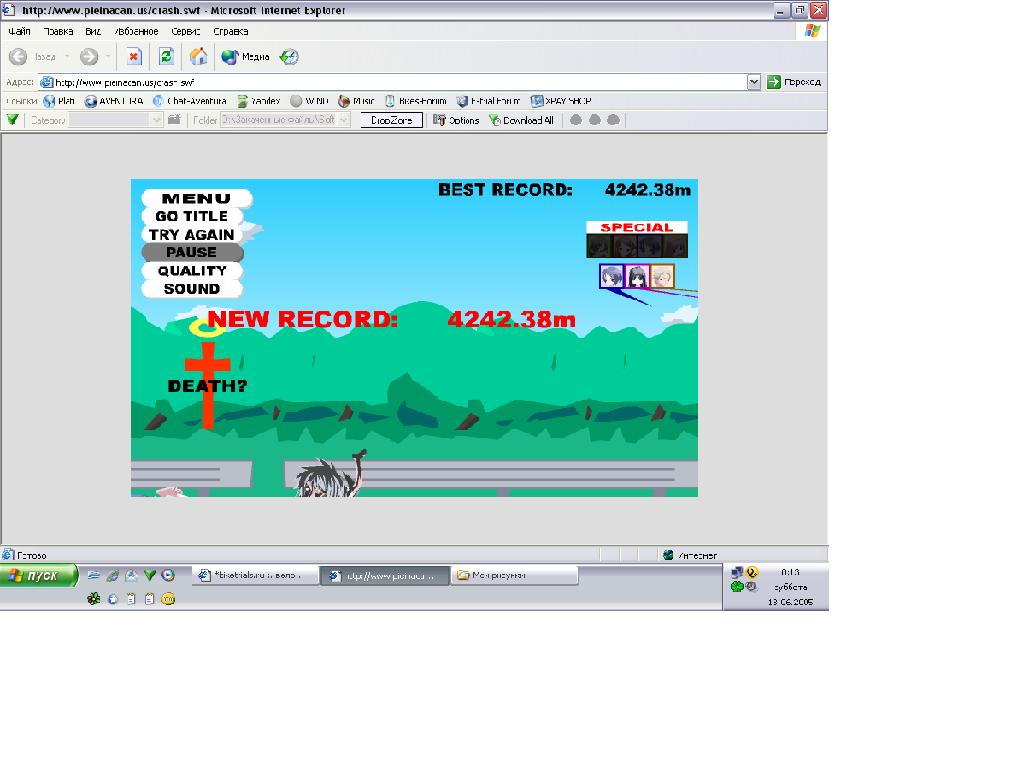Toggle QUALITY setting in the game menu
Screen dimensions: 1024x768
coord(192,271)
